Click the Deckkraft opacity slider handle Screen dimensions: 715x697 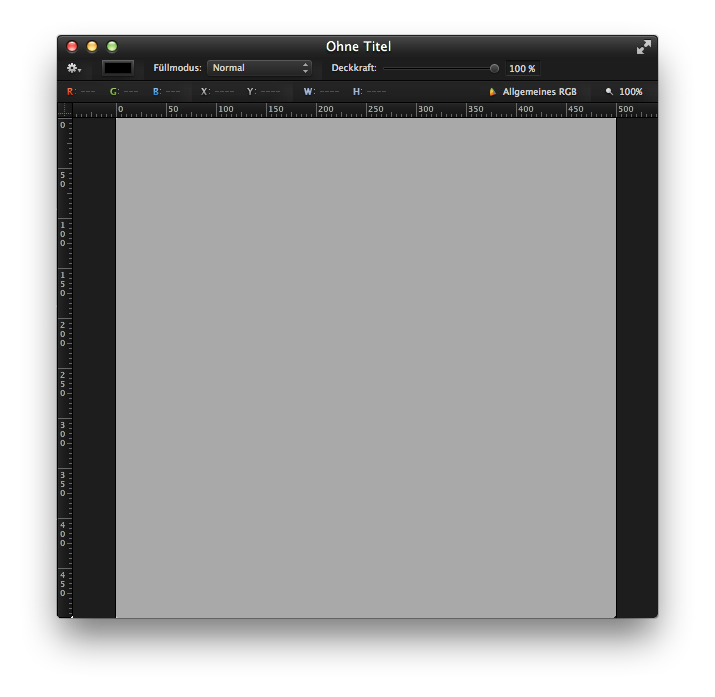tap(494, 68)
